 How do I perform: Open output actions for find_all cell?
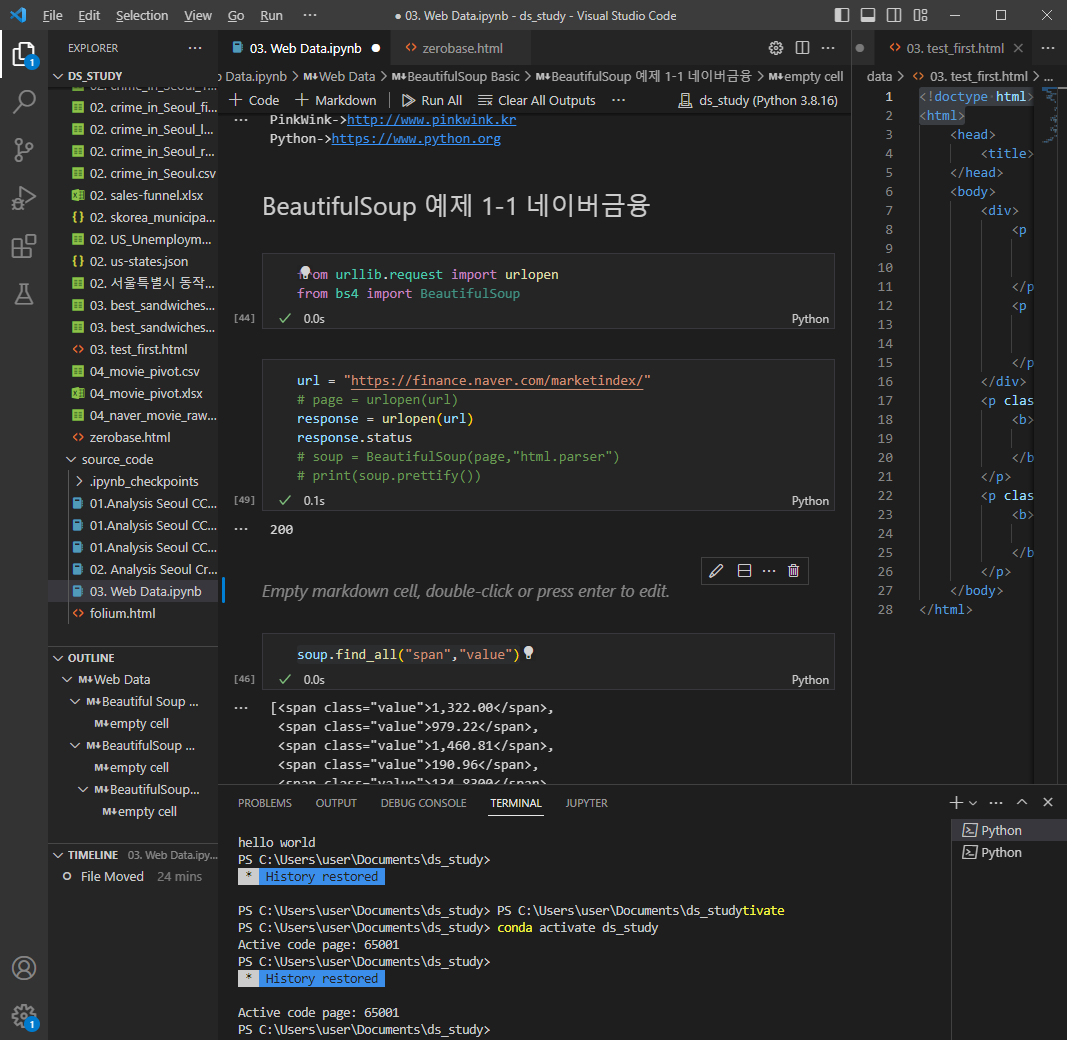coord(241,708)
